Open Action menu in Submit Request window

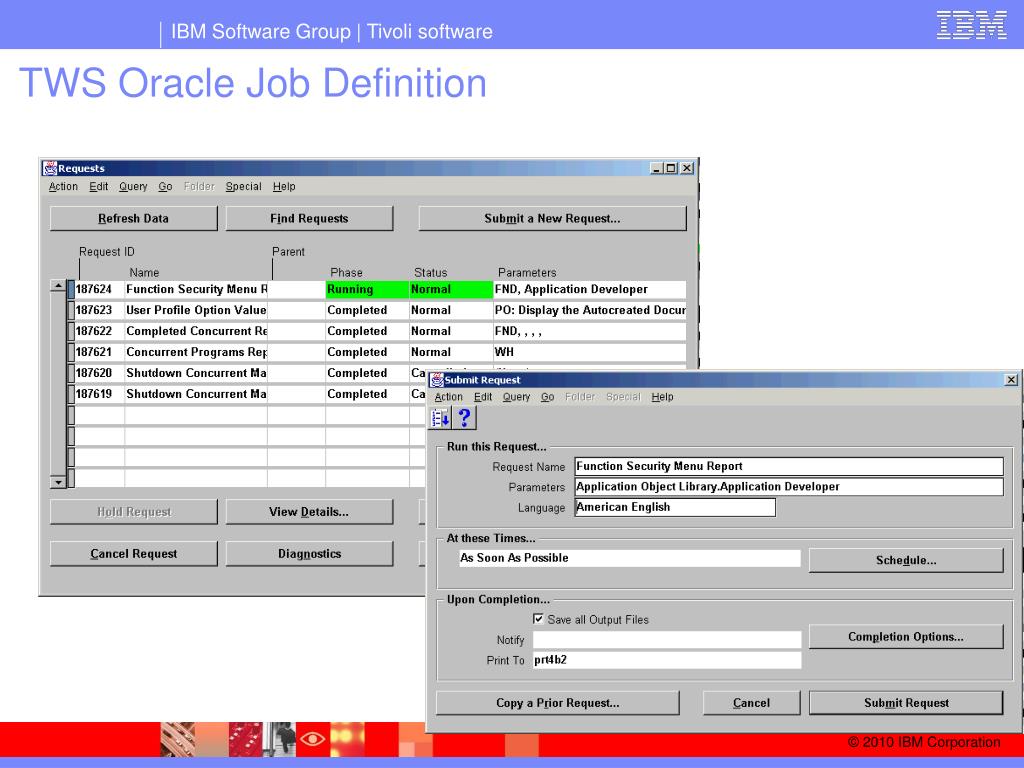[449, 397]
